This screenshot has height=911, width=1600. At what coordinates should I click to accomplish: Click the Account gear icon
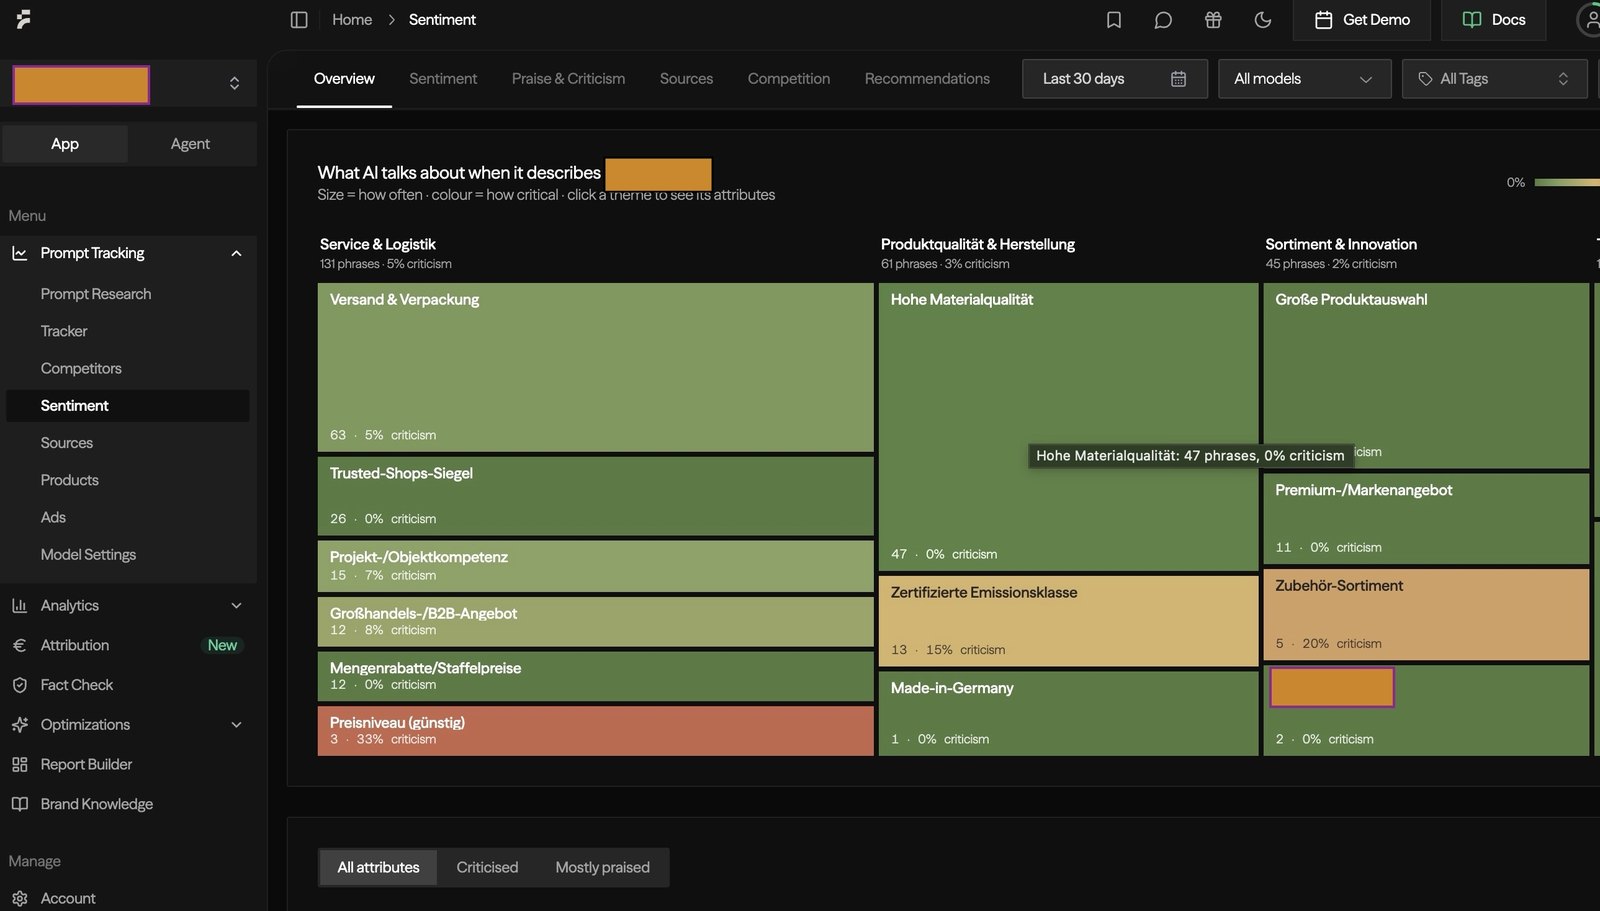click(x=19, y=899)
